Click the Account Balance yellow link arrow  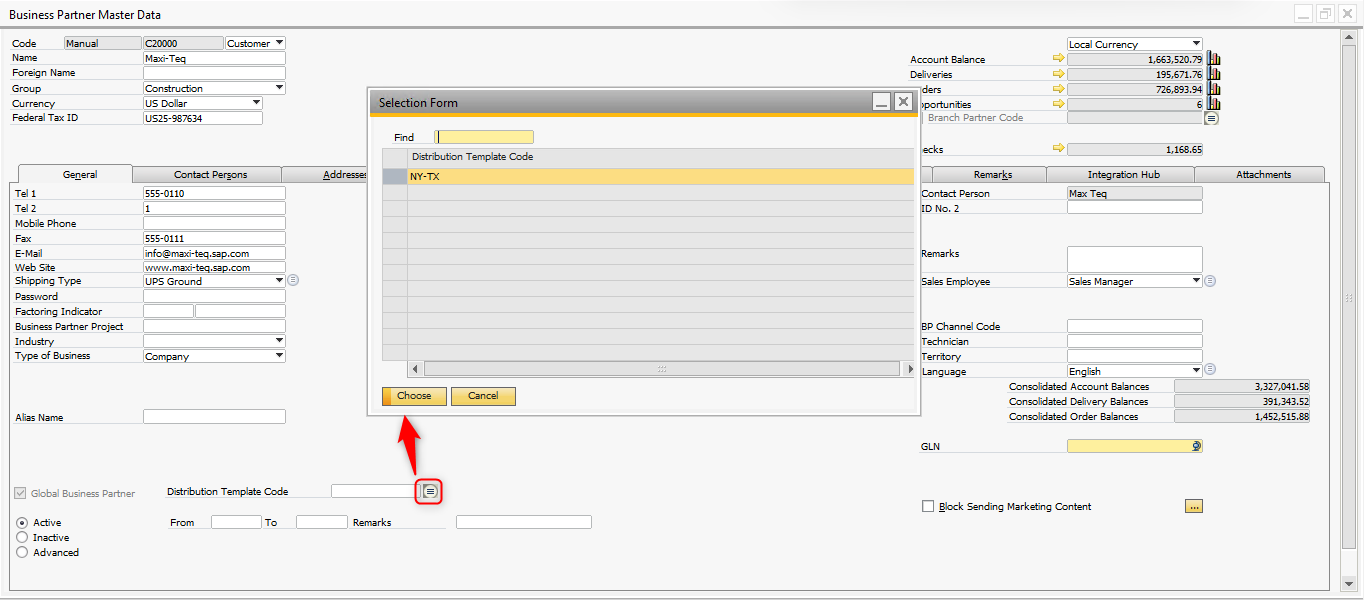point(1058,59)
